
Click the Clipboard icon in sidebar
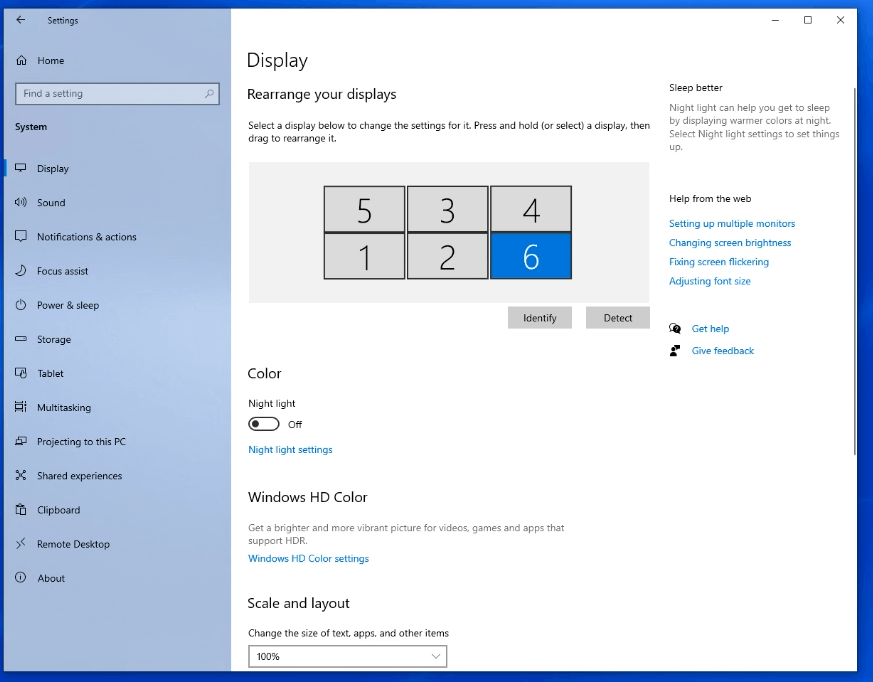(21, 509)
